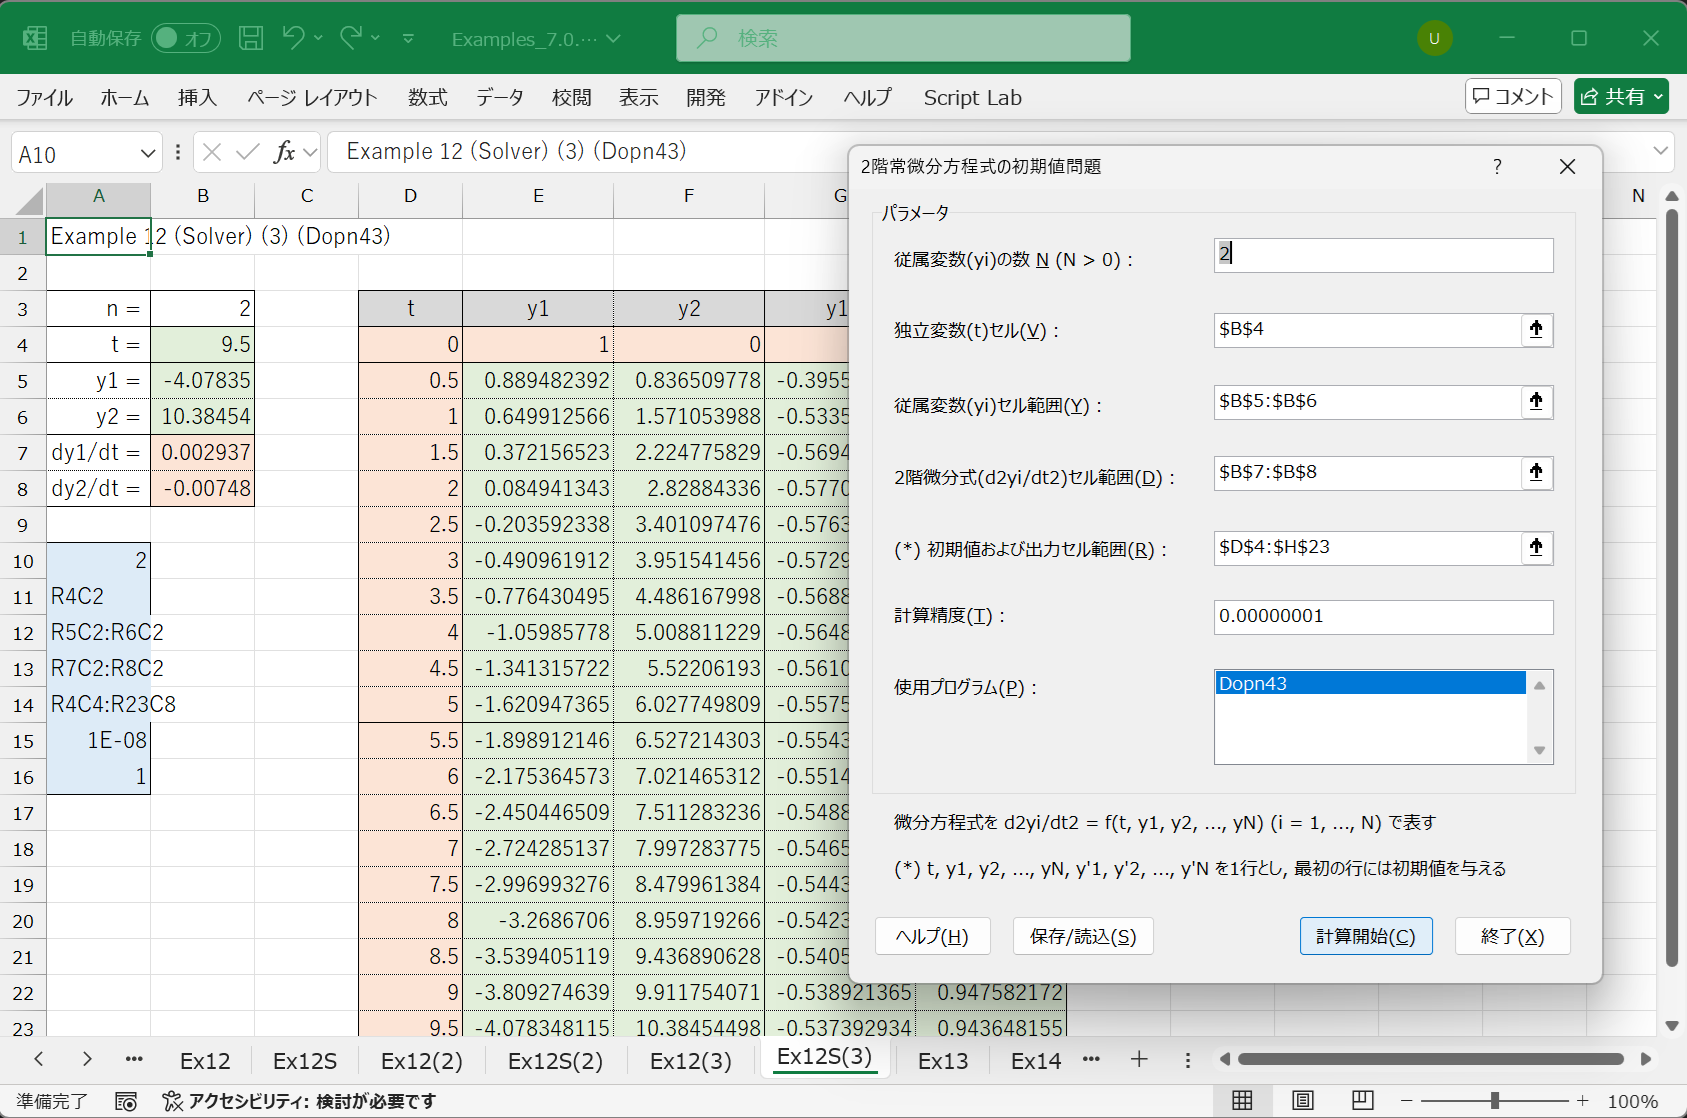Click the Undo arrow icon
Viewport: 1687px width, 1118px height.
293,38
